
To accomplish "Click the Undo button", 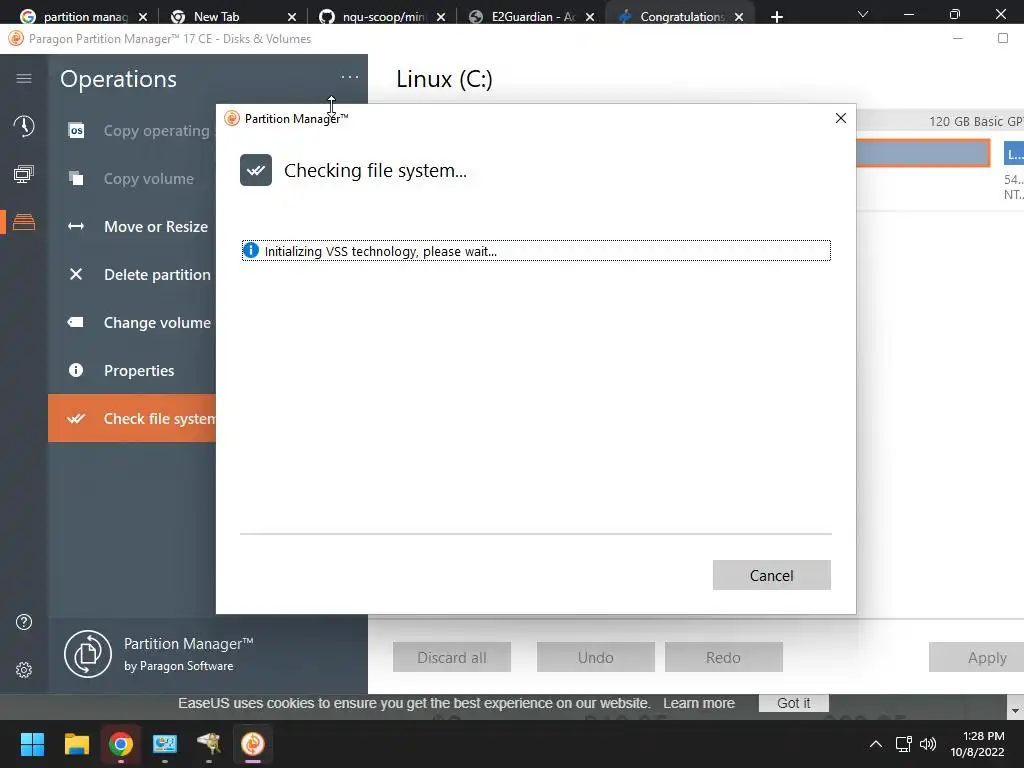I will (596, 657).
